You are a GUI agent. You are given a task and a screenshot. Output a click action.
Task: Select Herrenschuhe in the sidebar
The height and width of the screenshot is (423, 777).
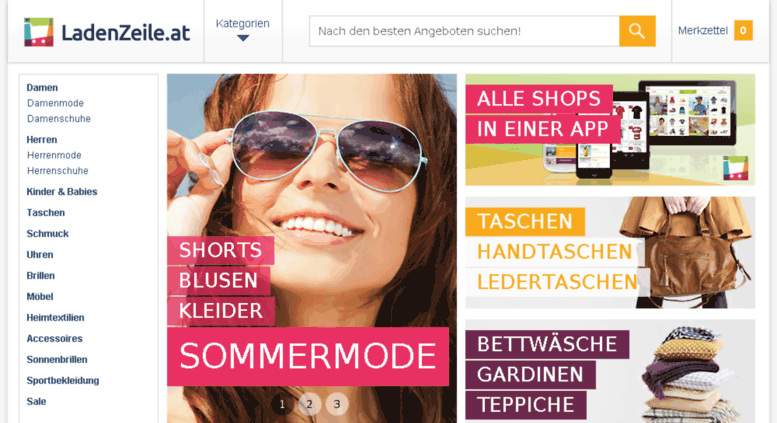point(57,170)
